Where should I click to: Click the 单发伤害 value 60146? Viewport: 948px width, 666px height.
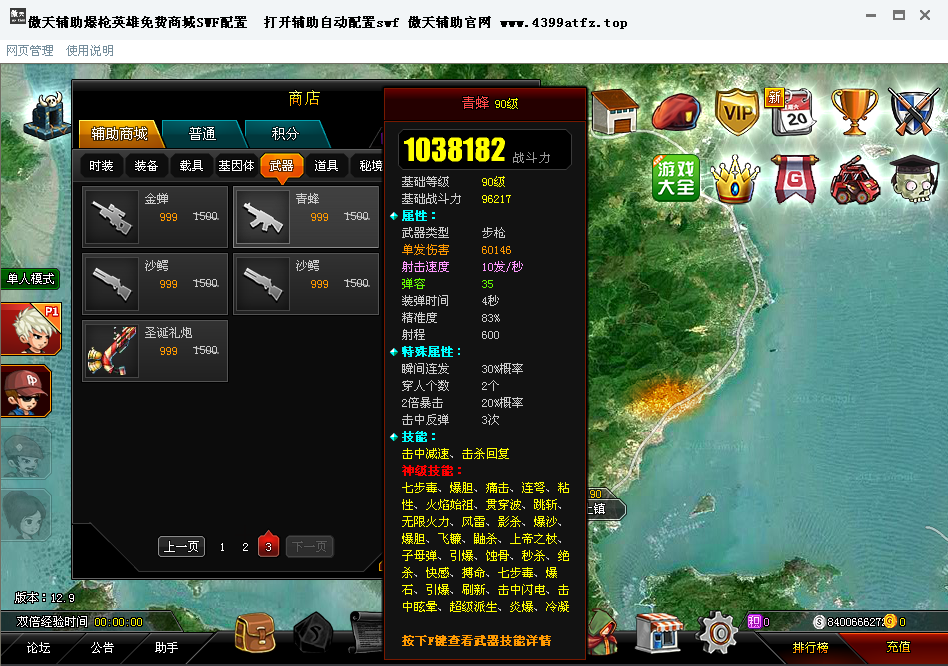click(x=496, y=250)
